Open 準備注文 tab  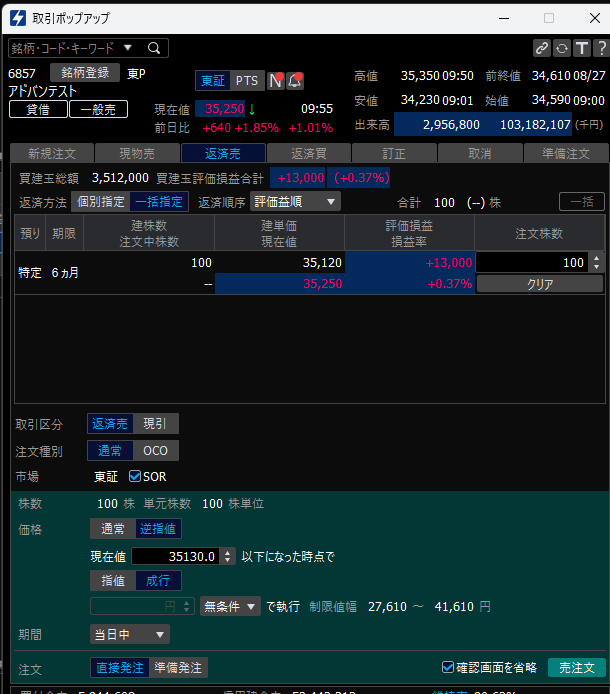point(566,153)
